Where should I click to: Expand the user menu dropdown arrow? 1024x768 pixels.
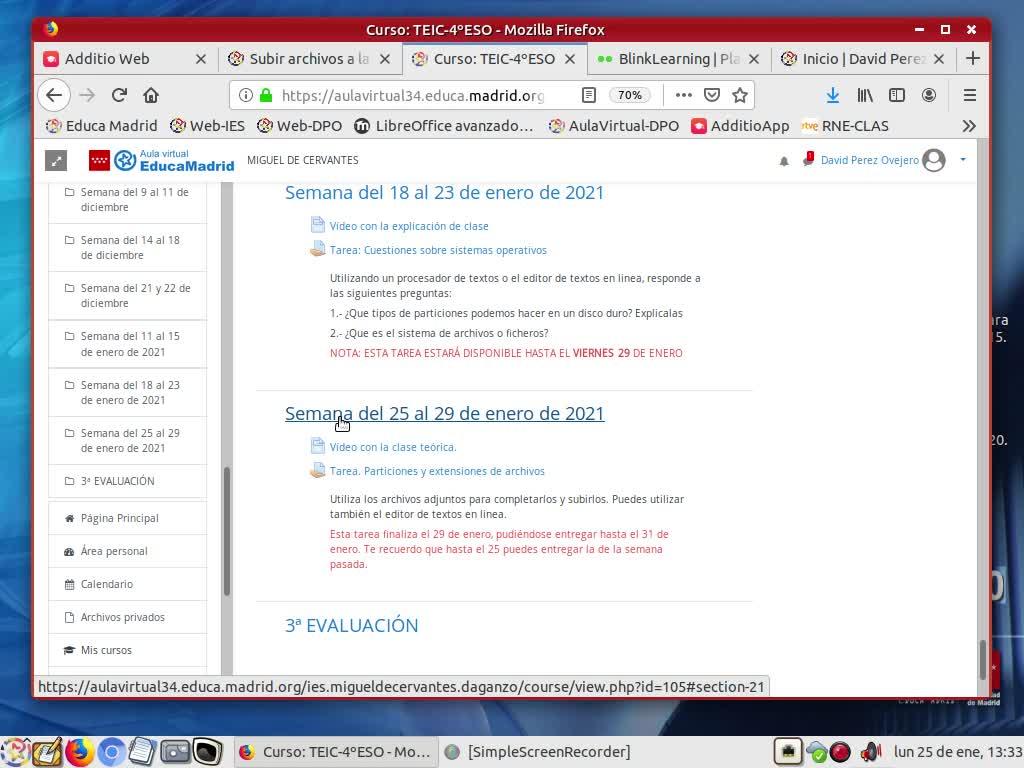click(963, 159)
